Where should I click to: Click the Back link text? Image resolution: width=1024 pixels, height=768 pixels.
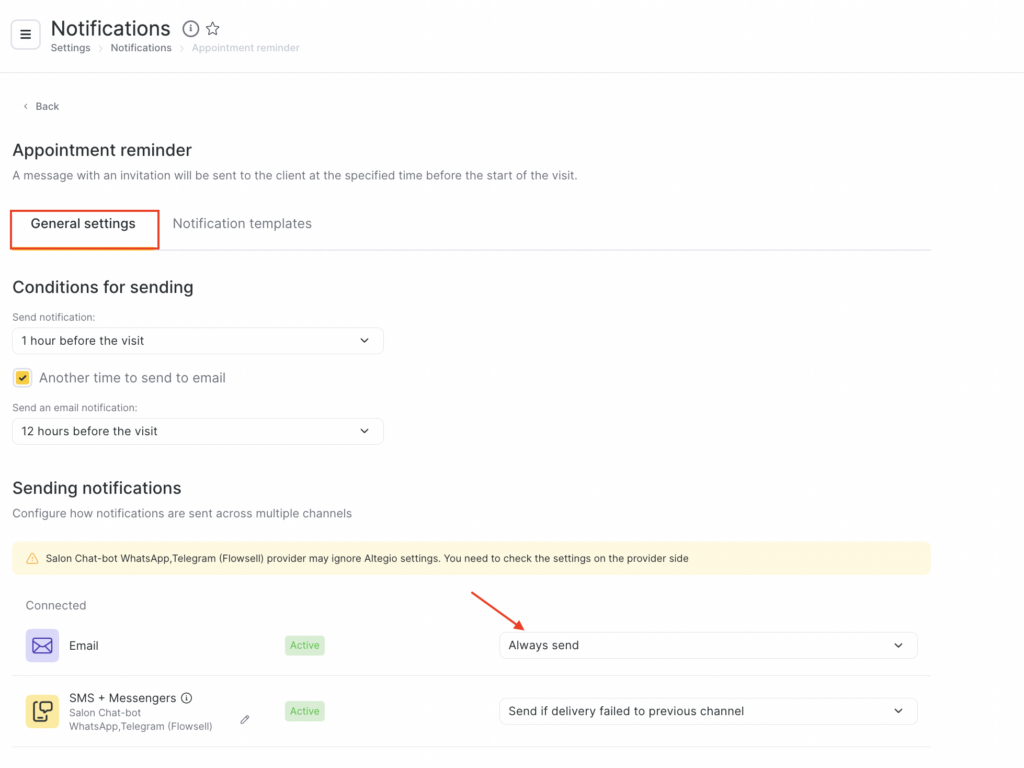(47, 106)
